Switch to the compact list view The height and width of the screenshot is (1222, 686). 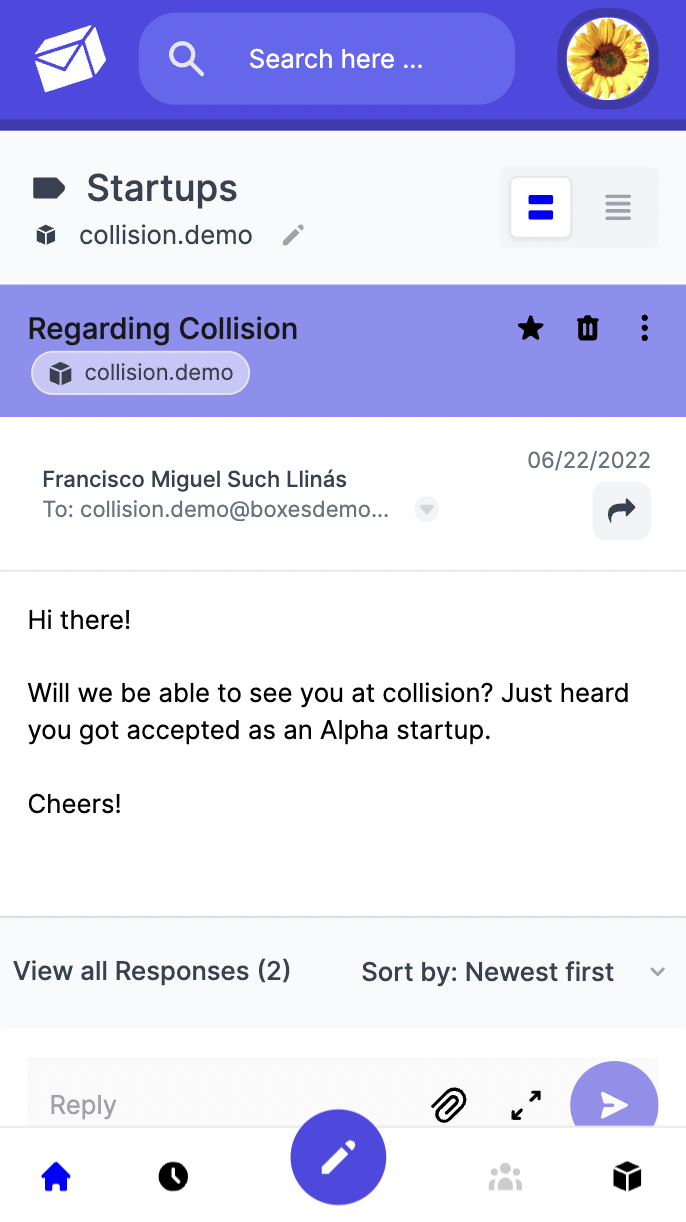click(x=618, y=208)
